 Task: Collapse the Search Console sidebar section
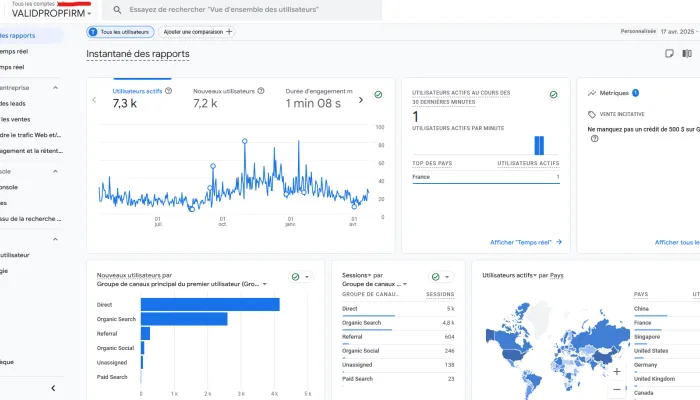[55, 171]
